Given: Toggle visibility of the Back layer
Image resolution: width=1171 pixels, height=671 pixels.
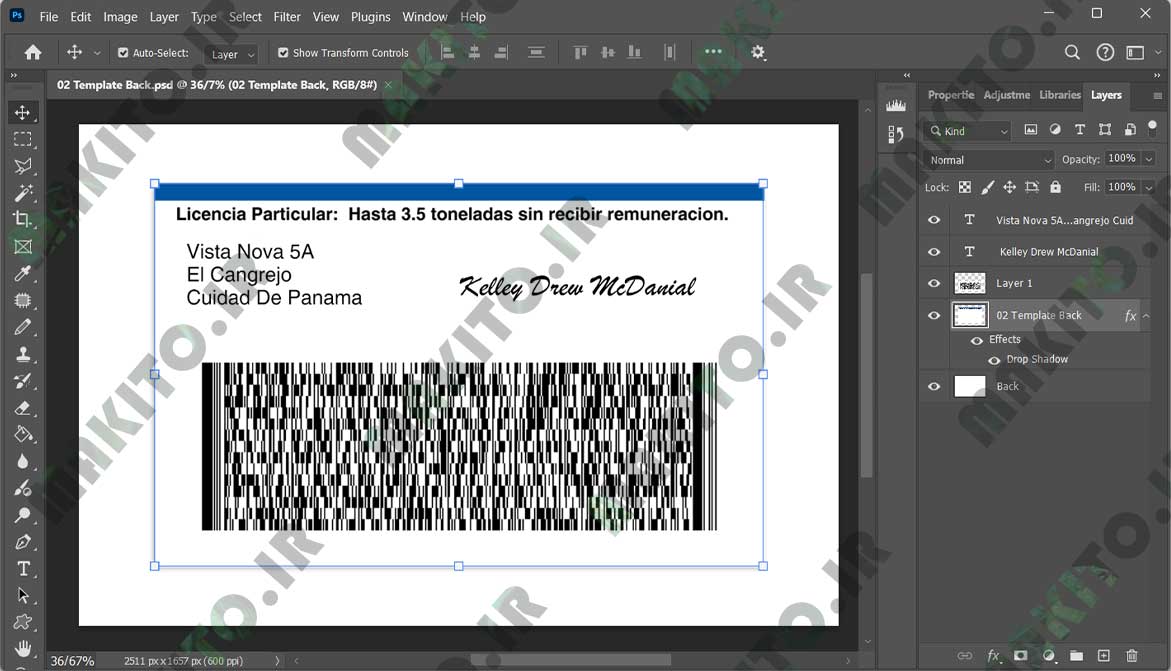Looking at the screenshot, I should click(934, 386).
